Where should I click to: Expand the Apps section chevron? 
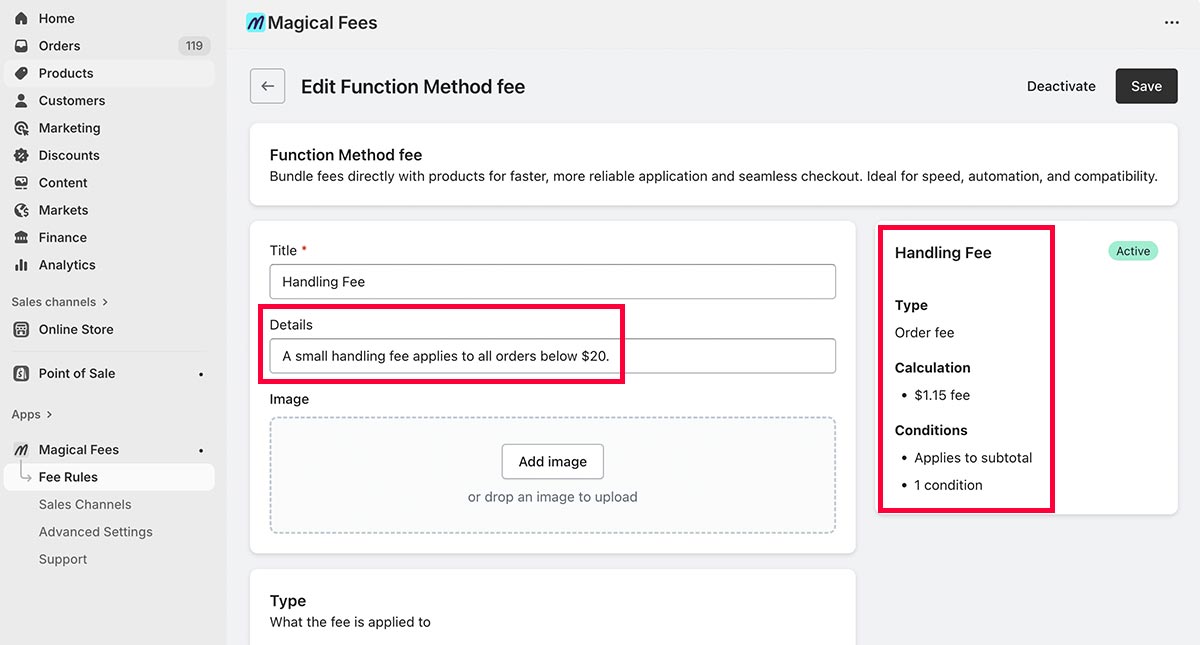[49, 415]
